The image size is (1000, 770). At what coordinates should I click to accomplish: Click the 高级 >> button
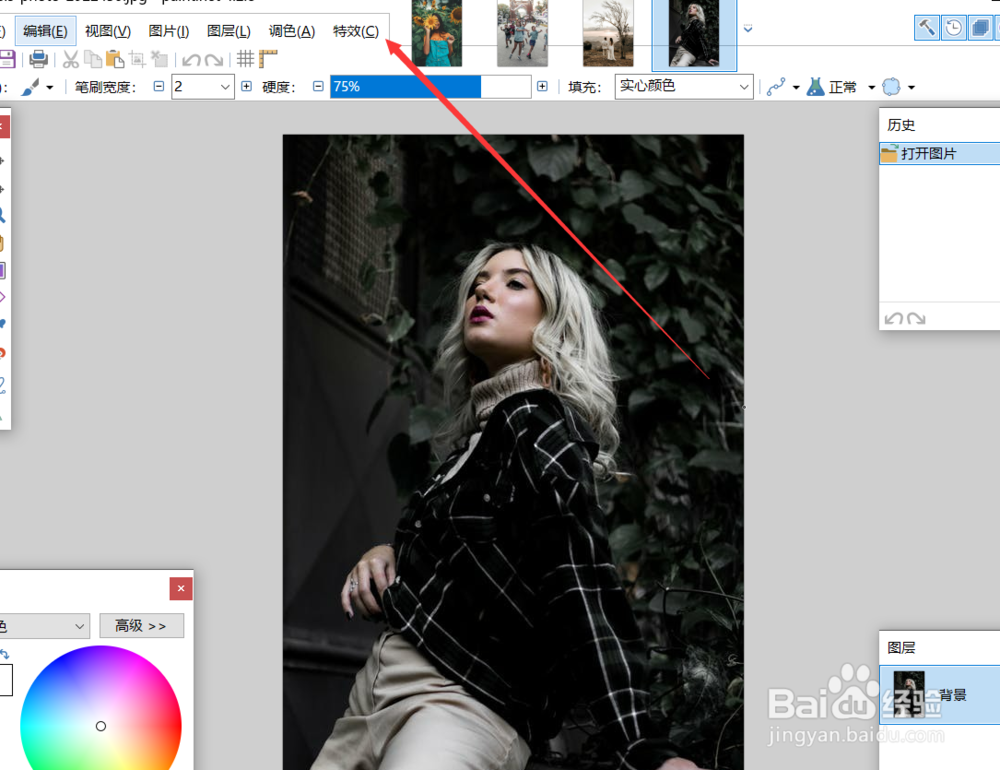142,626
